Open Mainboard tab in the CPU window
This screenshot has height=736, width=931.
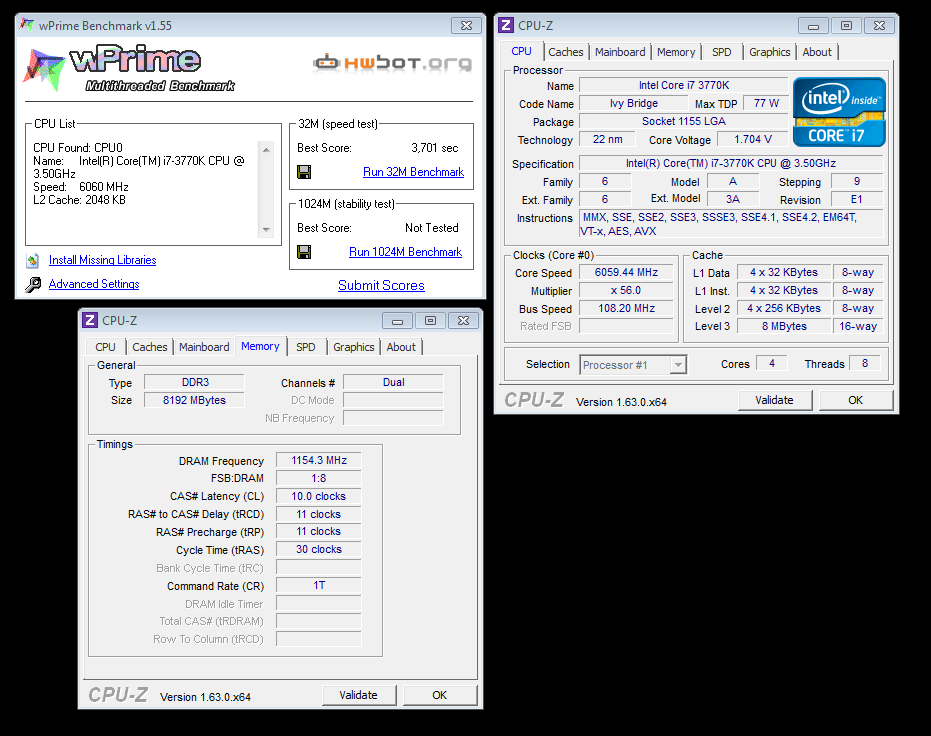[620, 52]
